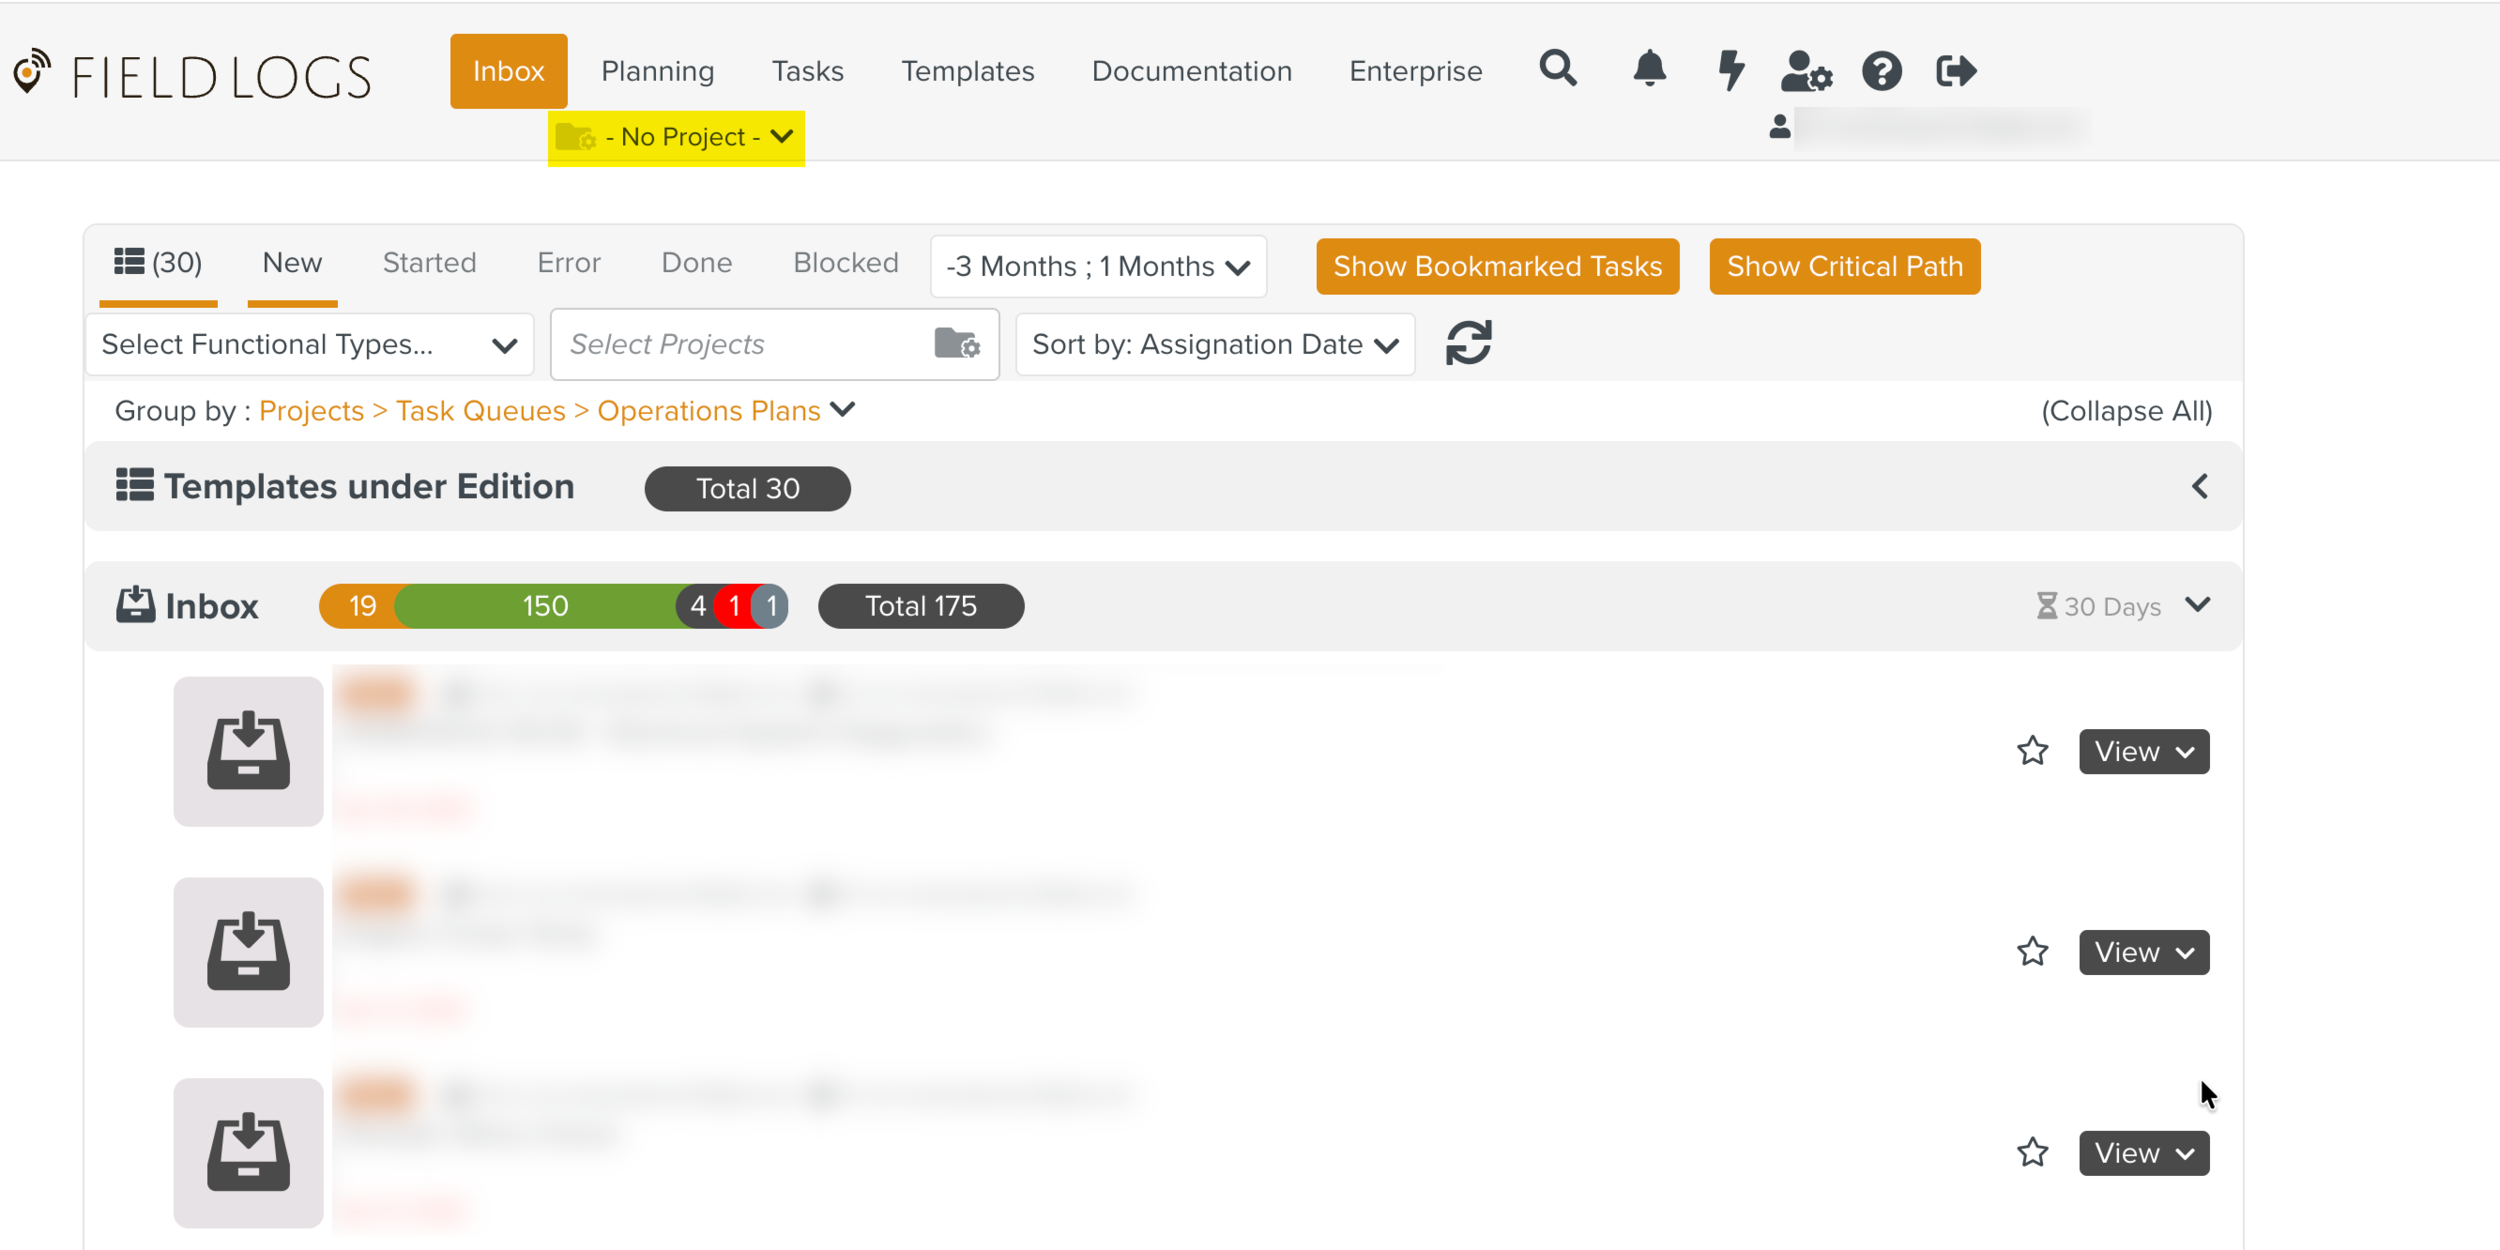Image resolution: width=2500 pixels, height=1250 pixels.
Task: Collapse the Inbox section chevron
Action: tap(2197, 605)
